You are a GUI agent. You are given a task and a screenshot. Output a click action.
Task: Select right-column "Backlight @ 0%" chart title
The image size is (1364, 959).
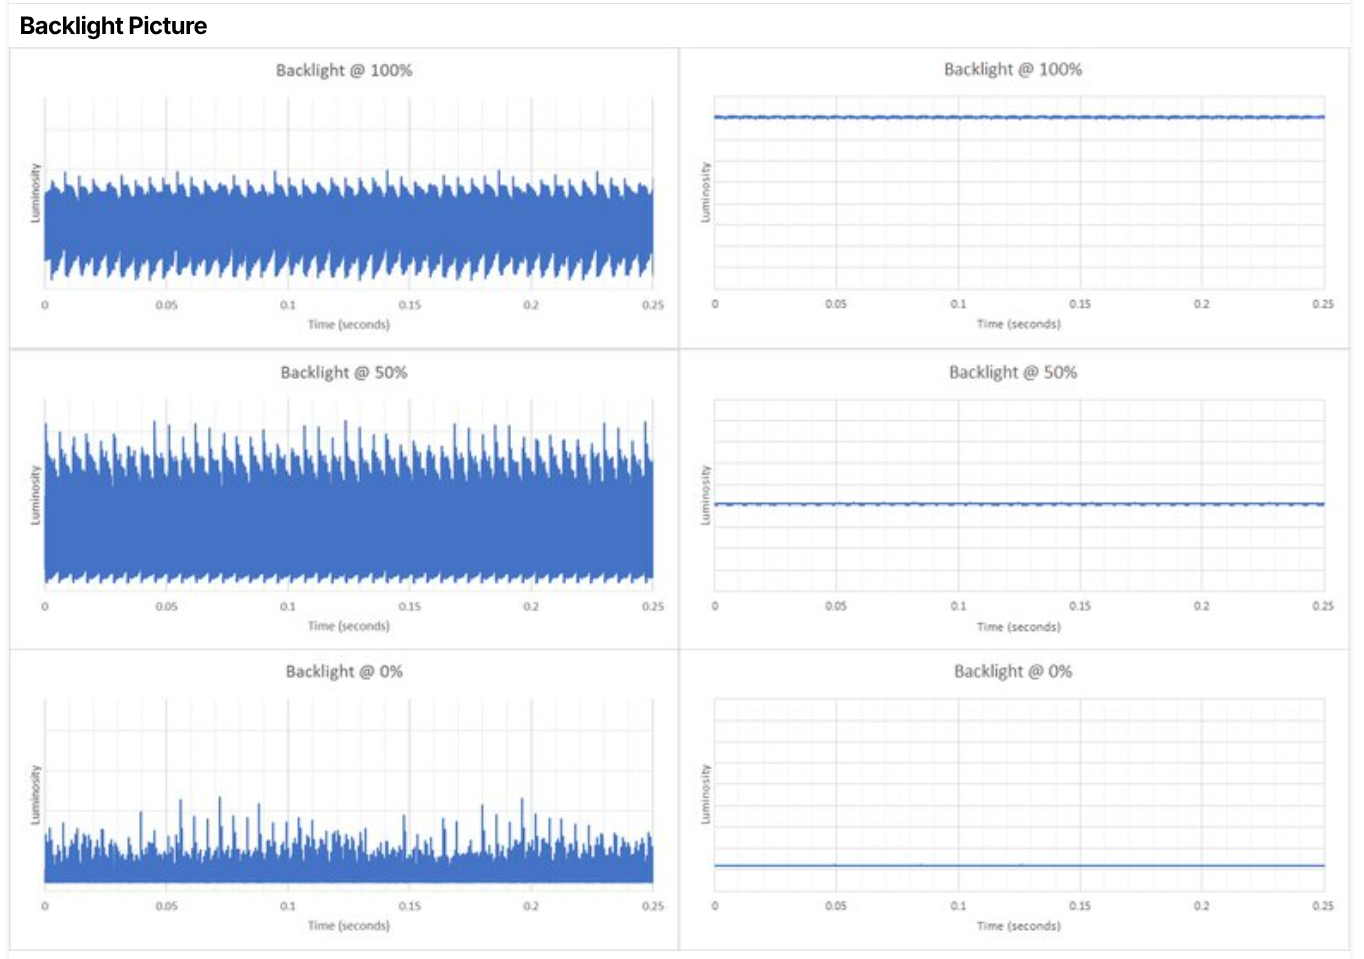[x=1013, y=671]
